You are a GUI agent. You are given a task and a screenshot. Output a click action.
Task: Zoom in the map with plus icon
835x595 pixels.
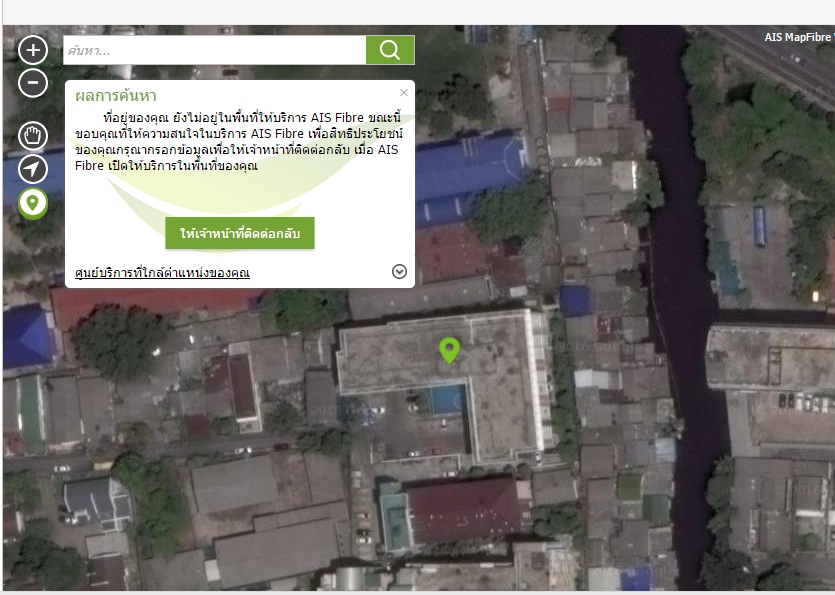point(33,50)
